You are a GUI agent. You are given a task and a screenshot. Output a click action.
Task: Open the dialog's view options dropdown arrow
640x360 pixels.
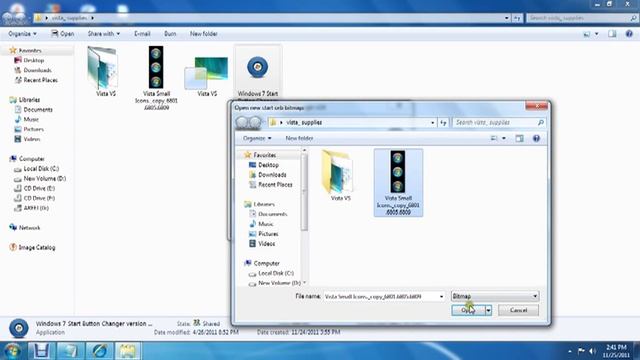pos(504,138)
